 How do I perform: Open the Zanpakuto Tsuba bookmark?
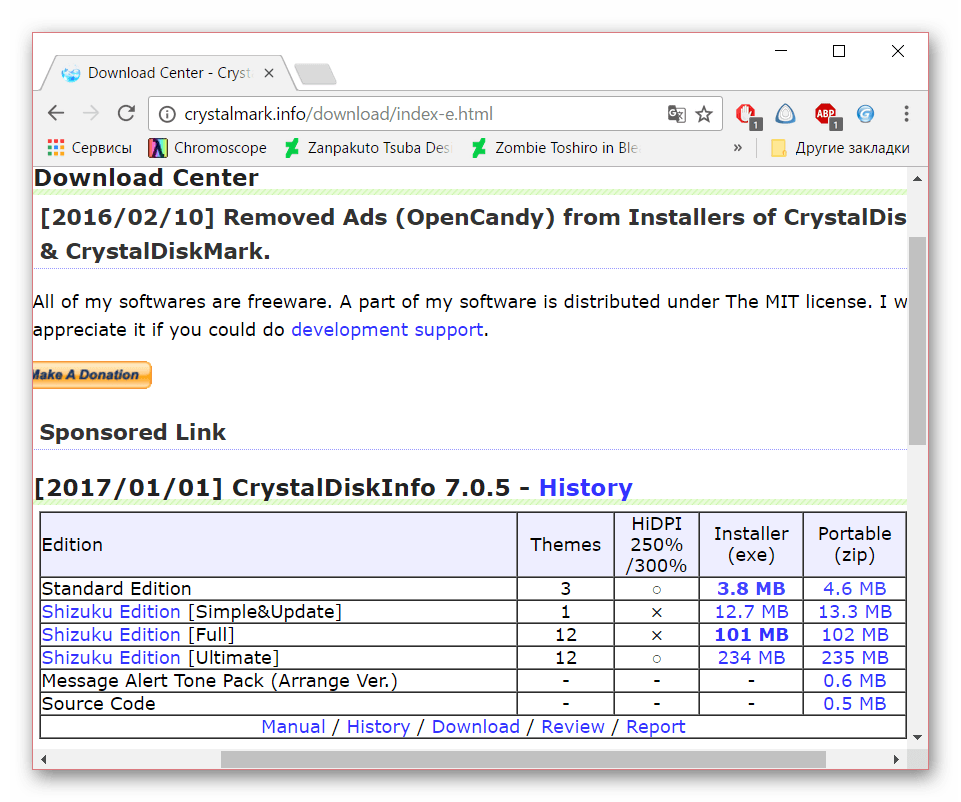[x=368, y=148]
